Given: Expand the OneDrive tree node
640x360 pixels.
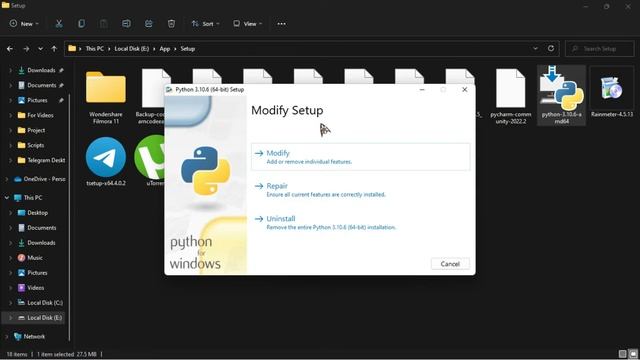Looking at the screenshot, I should (7, 179).
